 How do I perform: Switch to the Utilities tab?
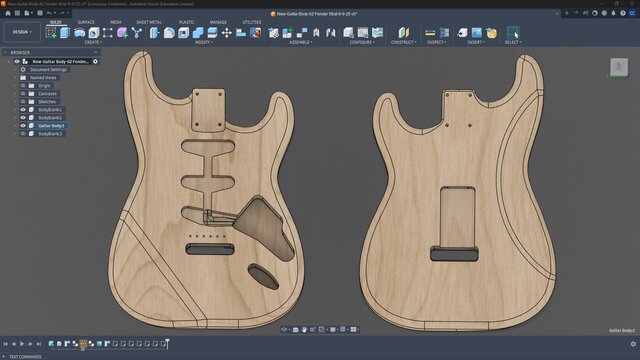[x=252, y=22]
